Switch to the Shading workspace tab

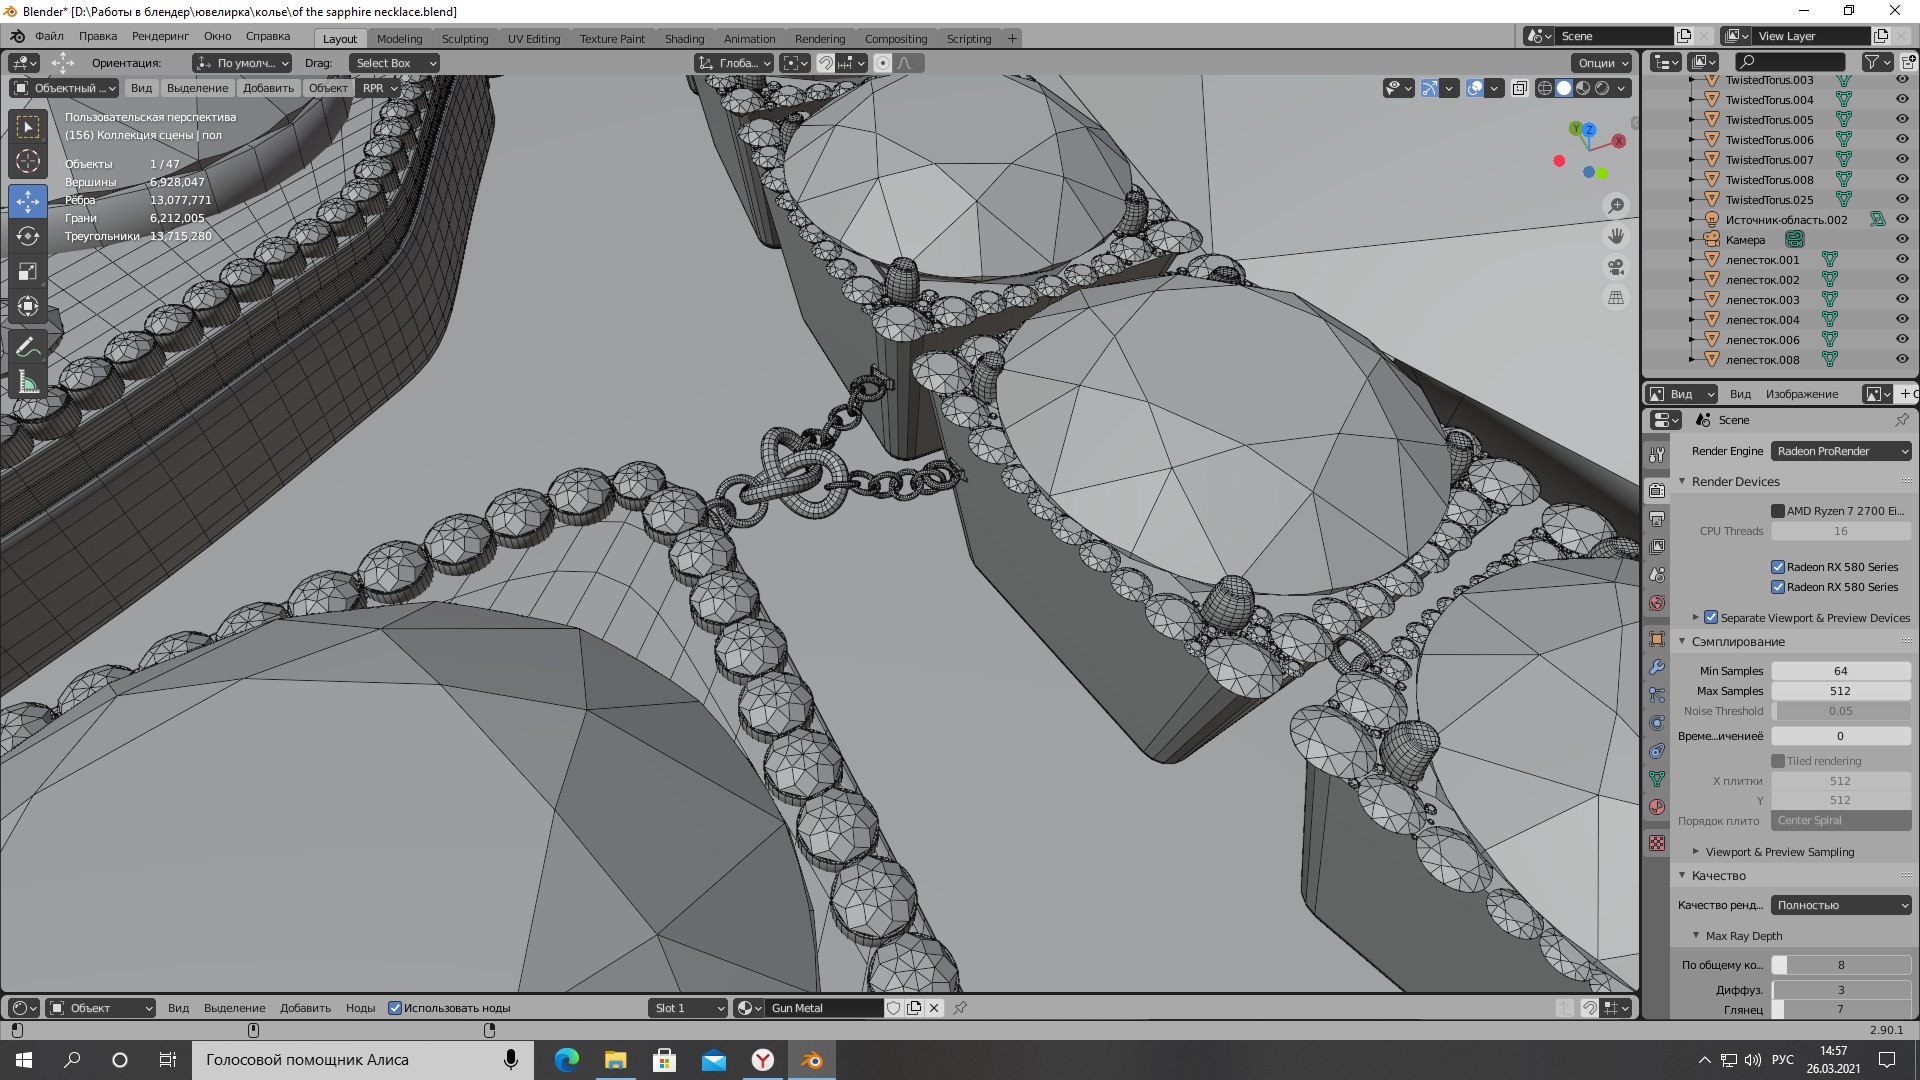click(x=684, y=39)
